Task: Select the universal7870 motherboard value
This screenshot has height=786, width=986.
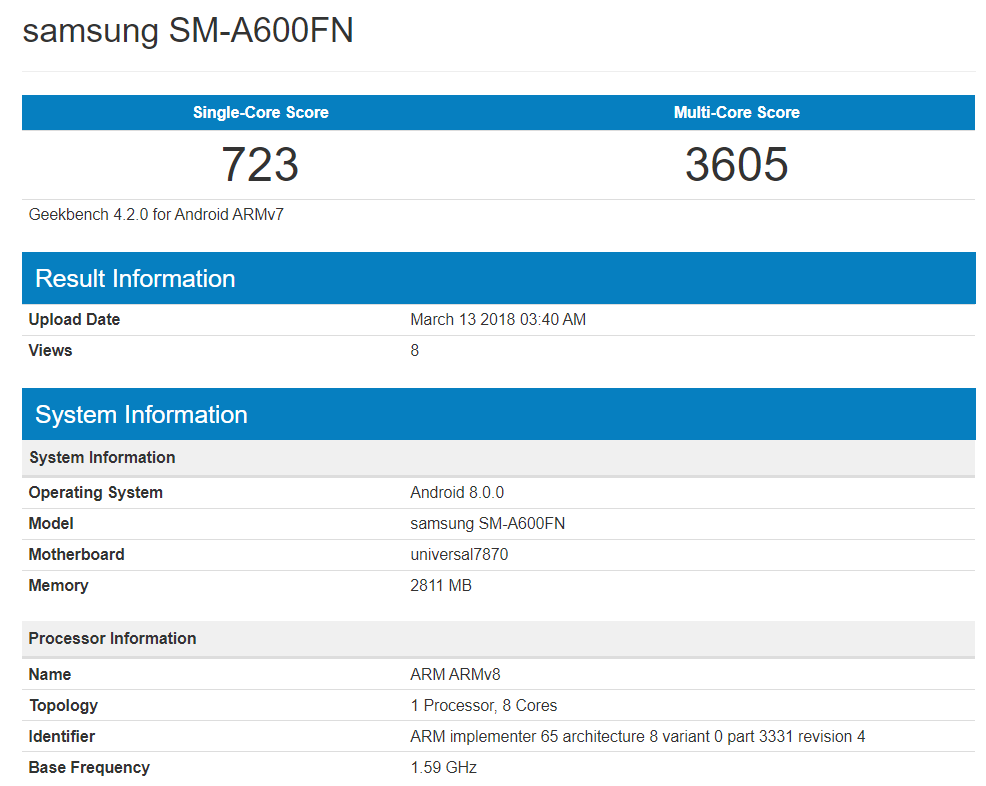Action: (x=459, y=555)
